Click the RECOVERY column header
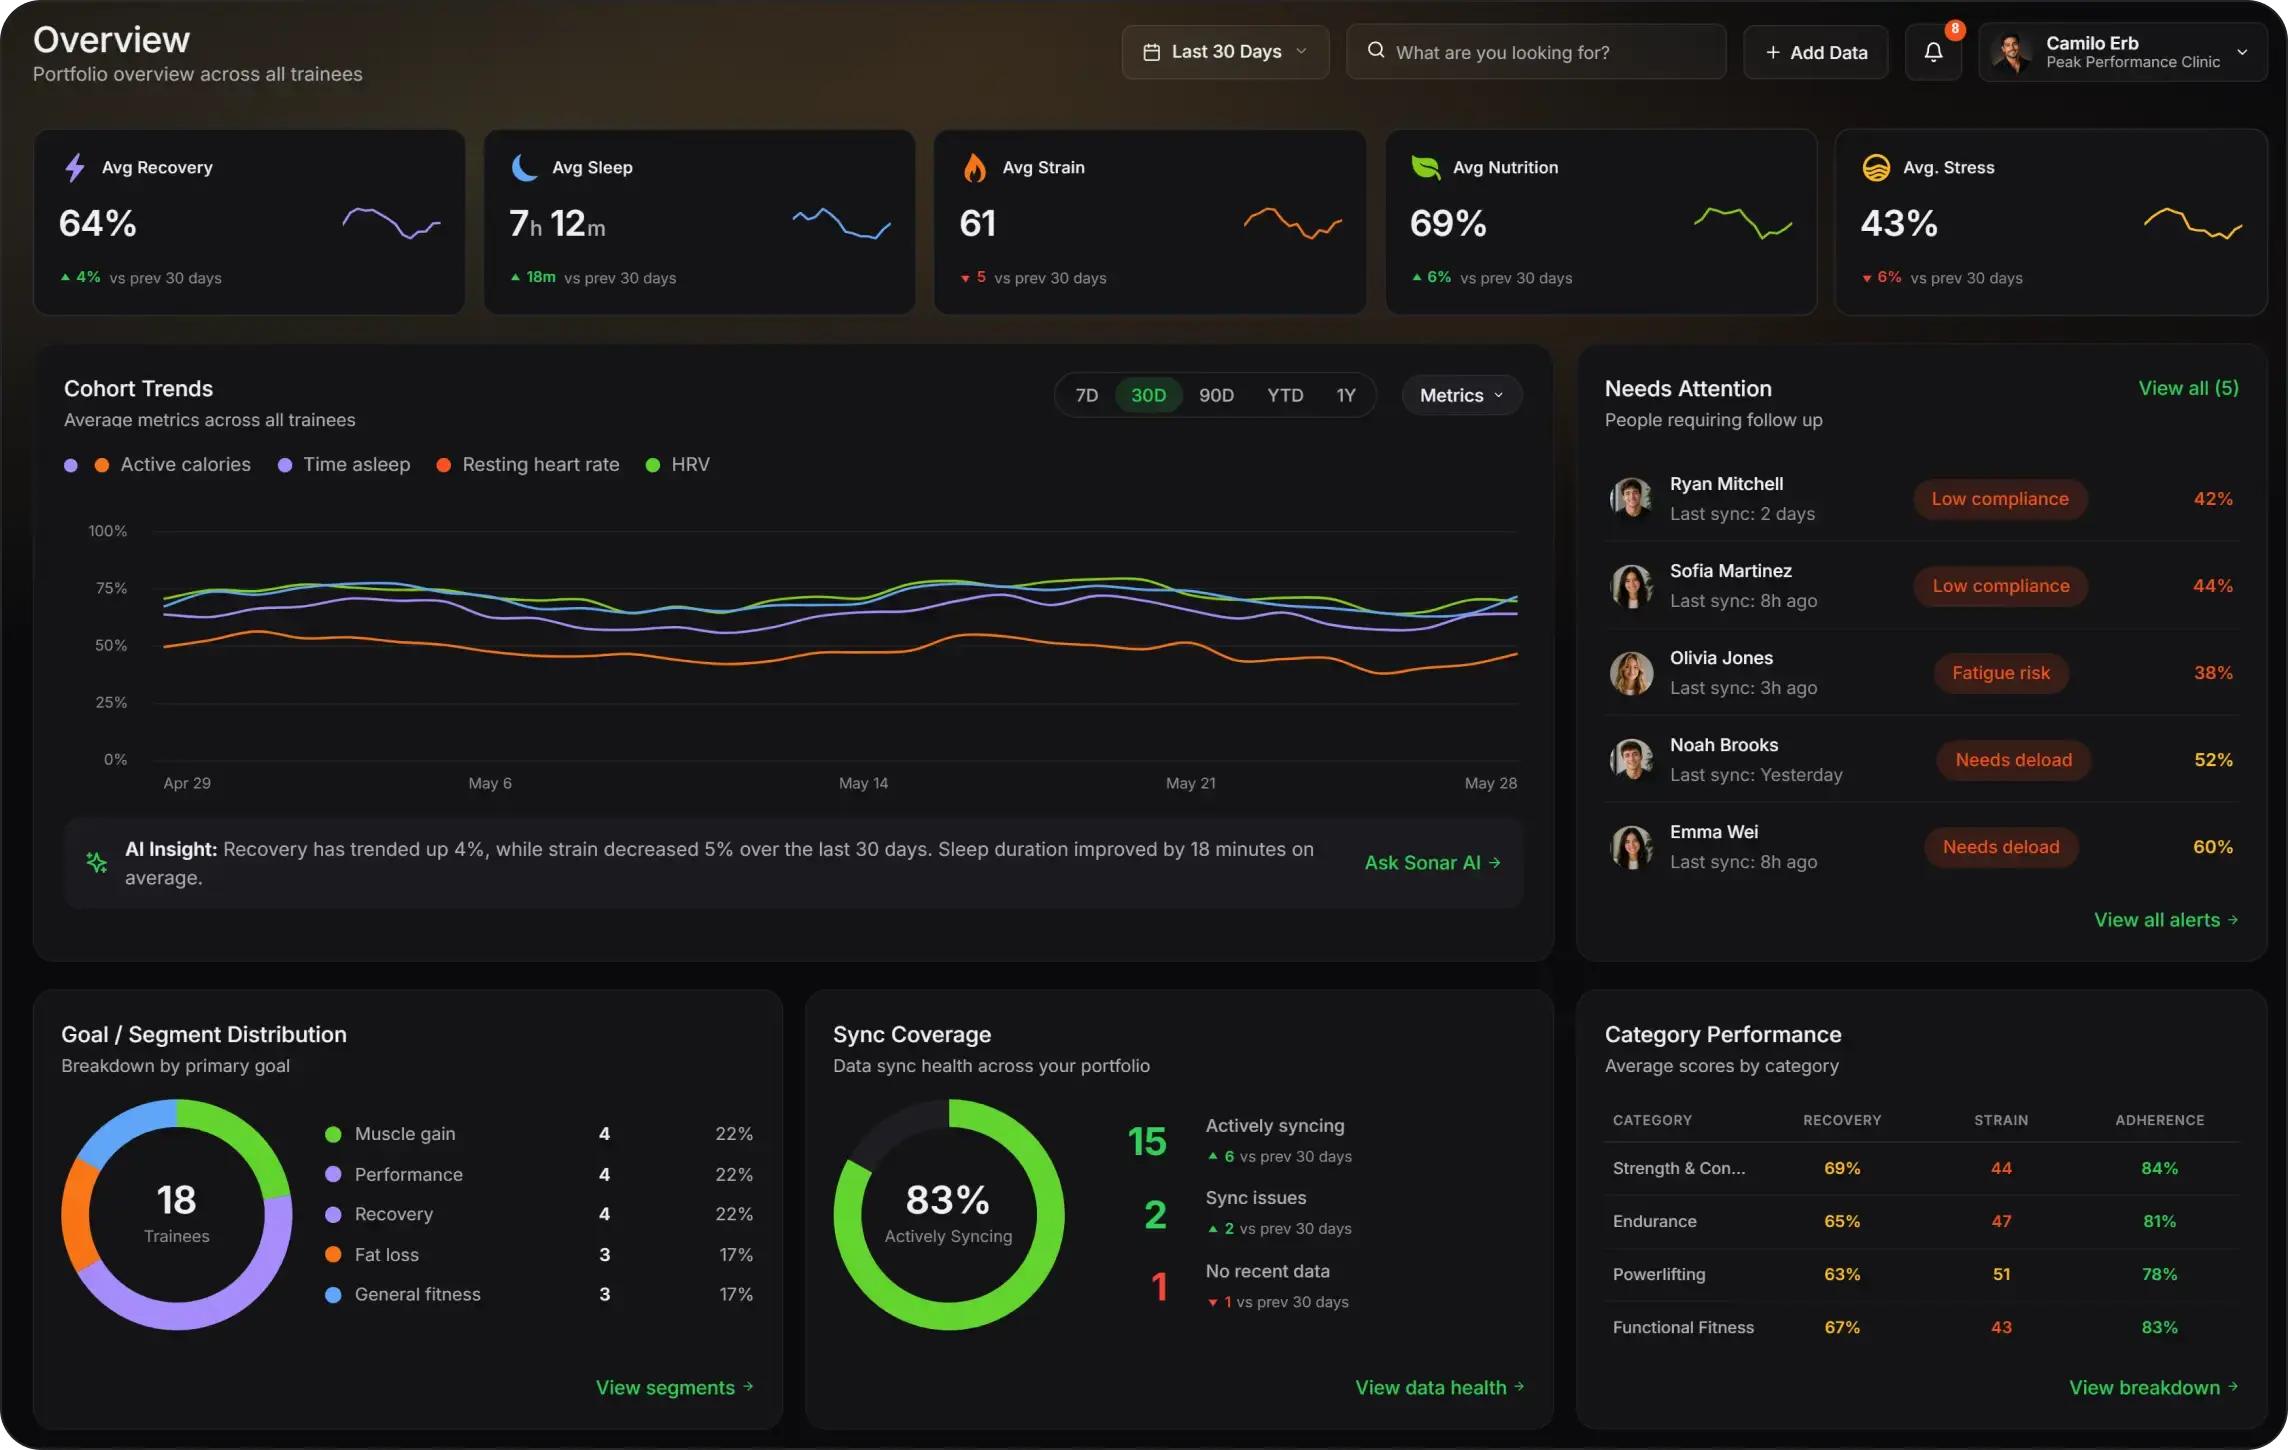 1842,1120
